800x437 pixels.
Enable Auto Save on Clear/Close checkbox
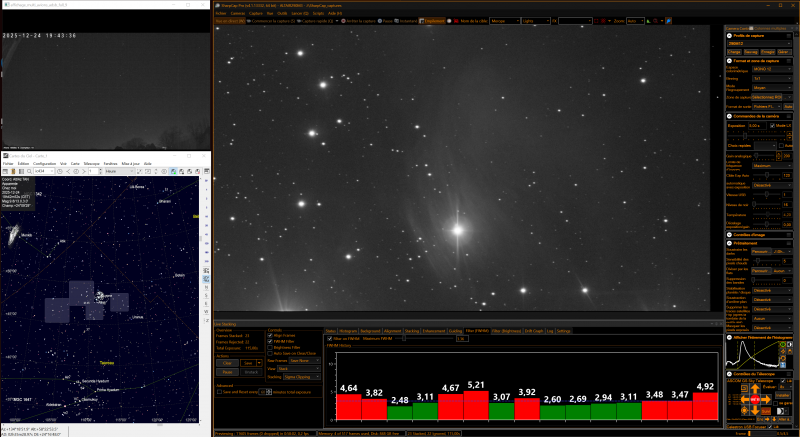pyautogui.click(x=270, y=353)
